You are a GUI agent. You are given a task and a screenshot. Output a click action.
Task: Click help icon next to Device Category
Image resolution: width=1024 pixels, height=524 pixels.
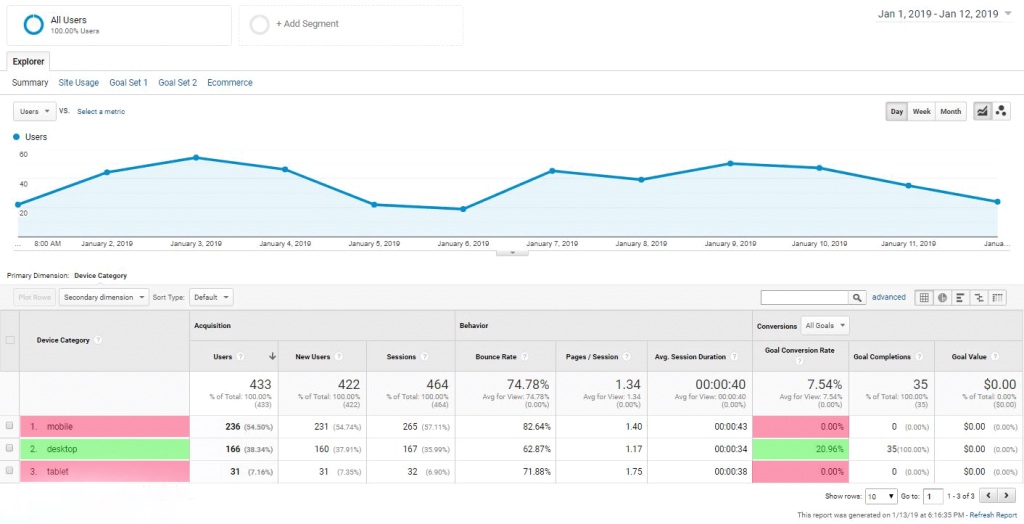coord(98,340)
